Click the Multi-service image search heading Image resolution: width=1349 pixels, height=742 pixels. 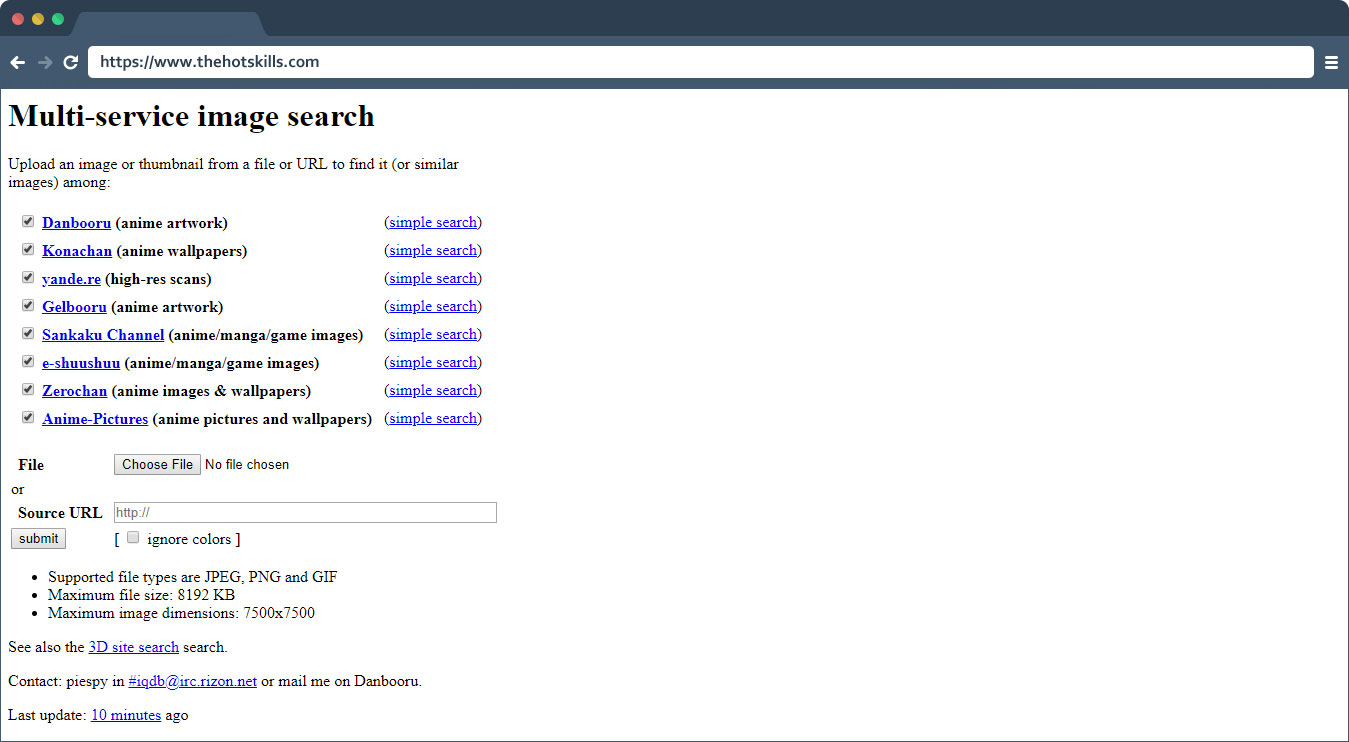(x=191, y=116)
